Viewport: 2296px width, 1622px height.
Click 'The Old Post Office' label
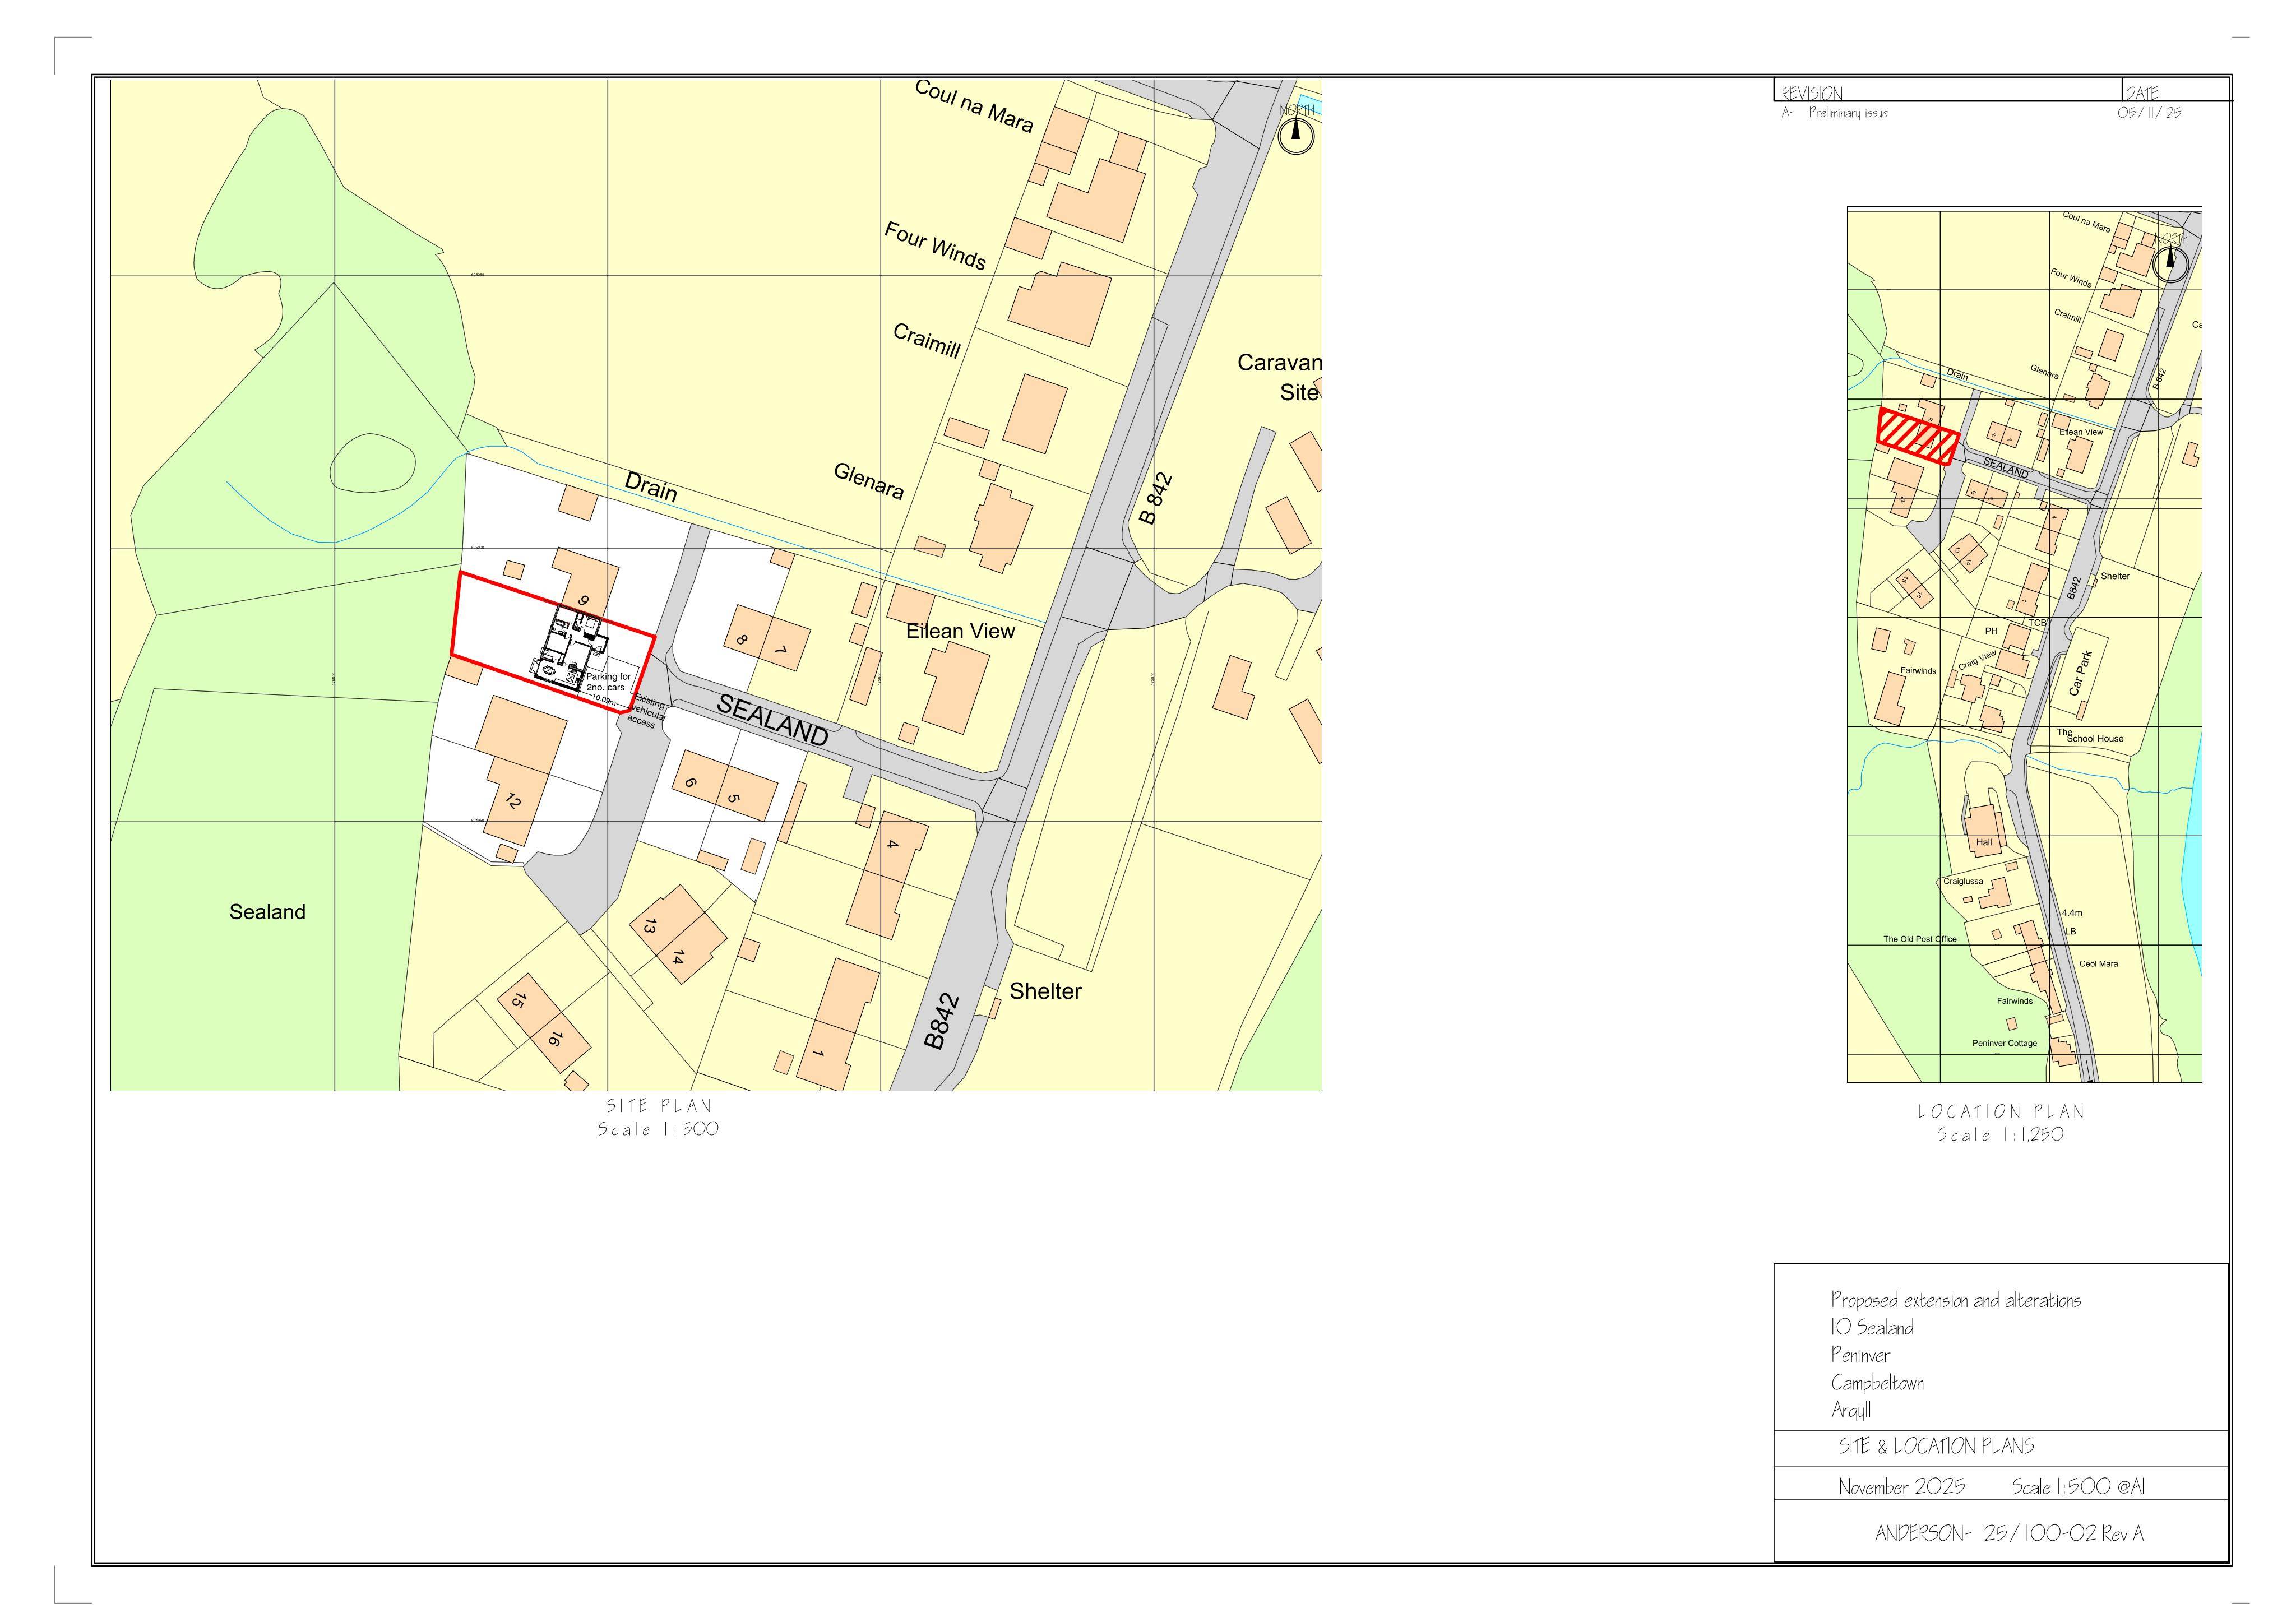[1920, 939]
